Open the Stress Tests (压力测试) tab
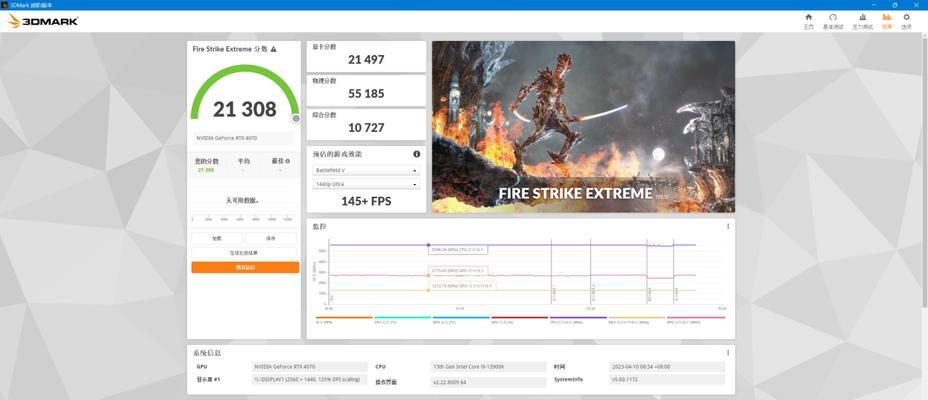Screen dimensions: 928x400 click(x=862, y=21)
